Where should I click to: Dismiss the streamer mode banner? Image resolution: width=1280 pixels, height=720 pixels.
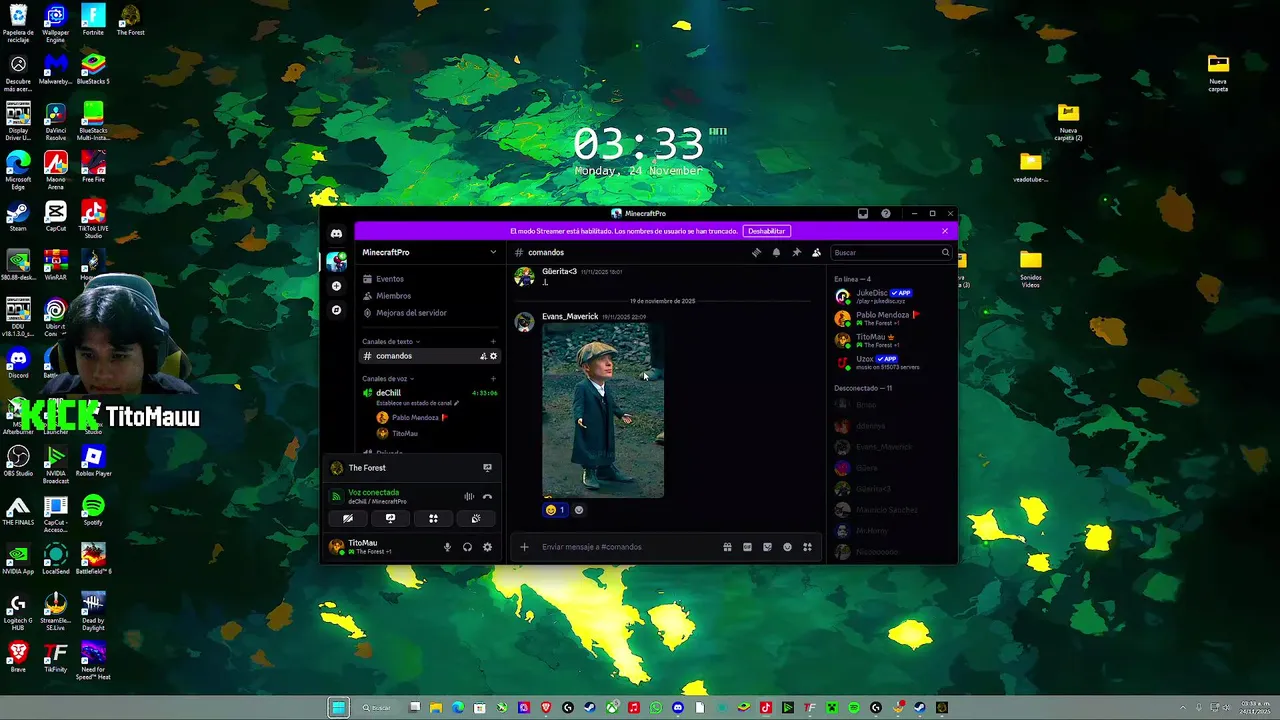coord(945,231)
